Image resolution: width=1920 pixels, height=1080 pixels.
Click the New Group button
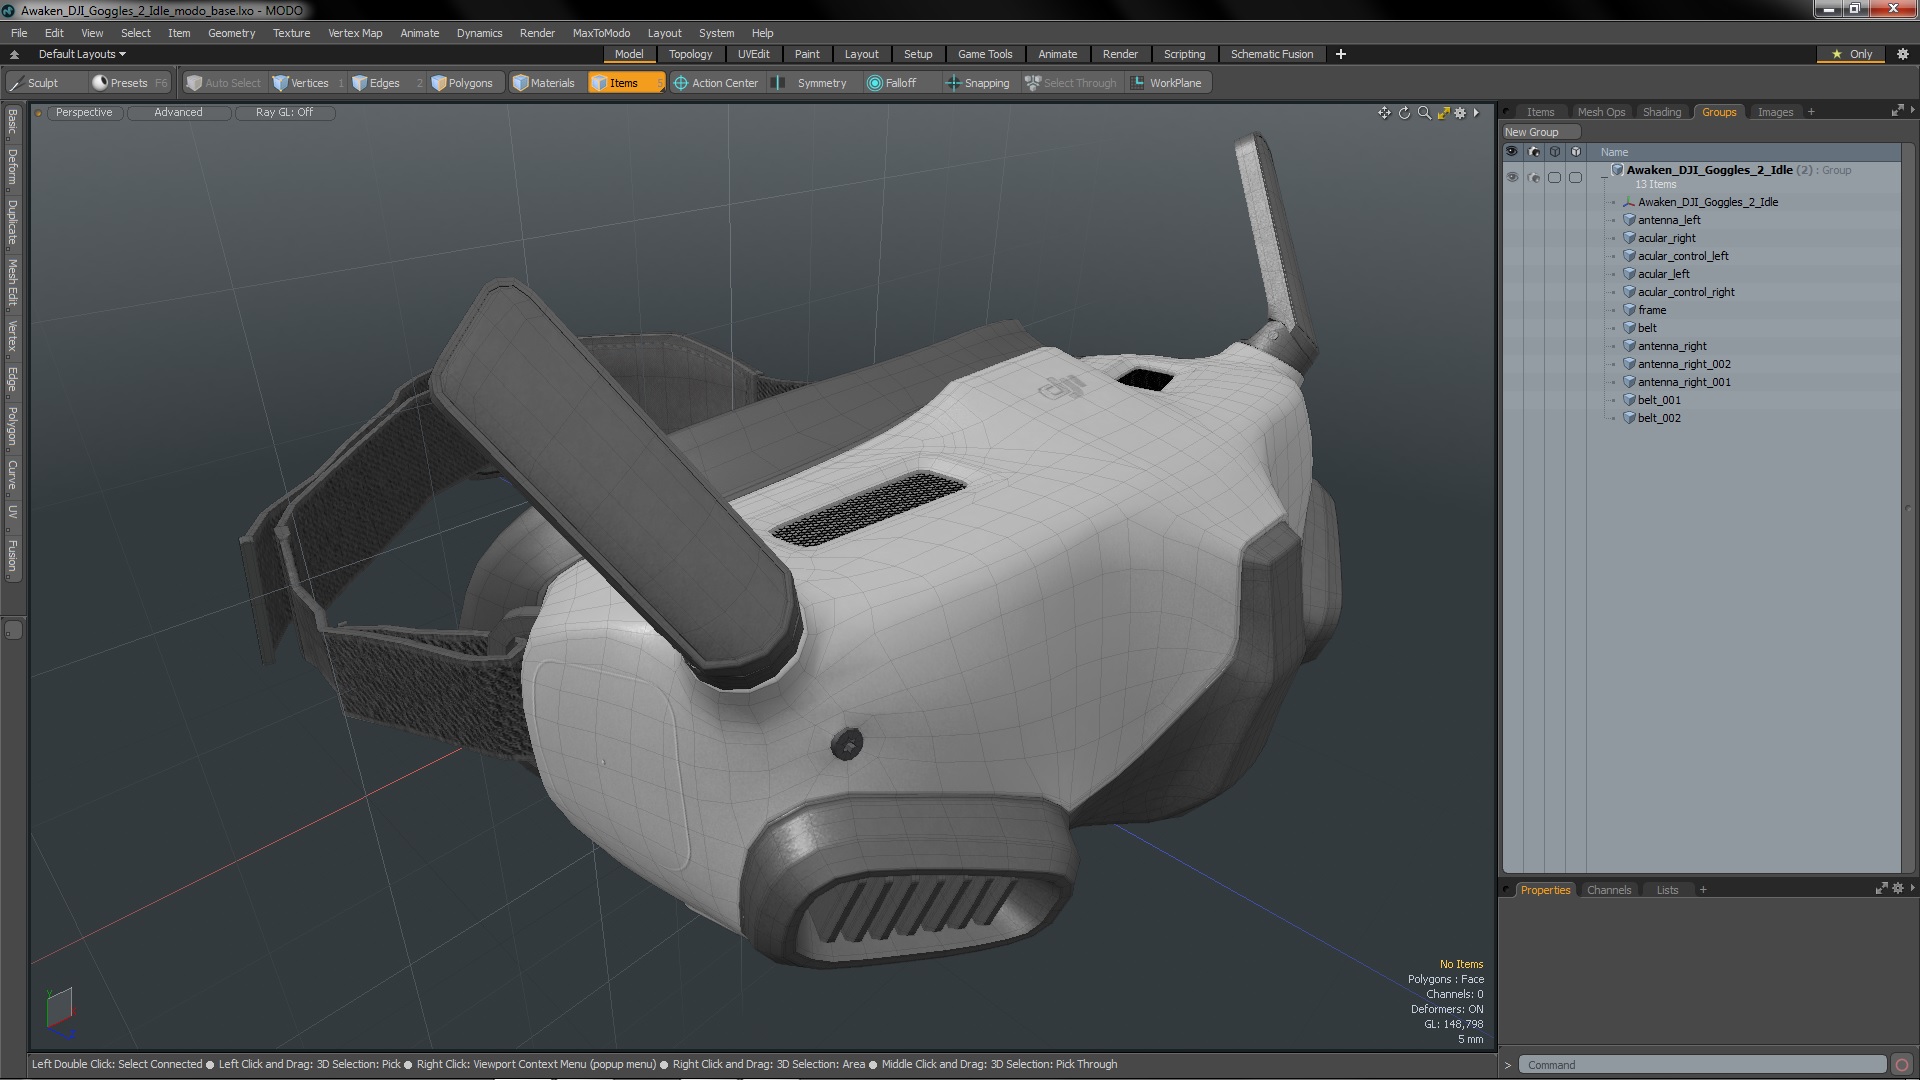pos(1532,131)
